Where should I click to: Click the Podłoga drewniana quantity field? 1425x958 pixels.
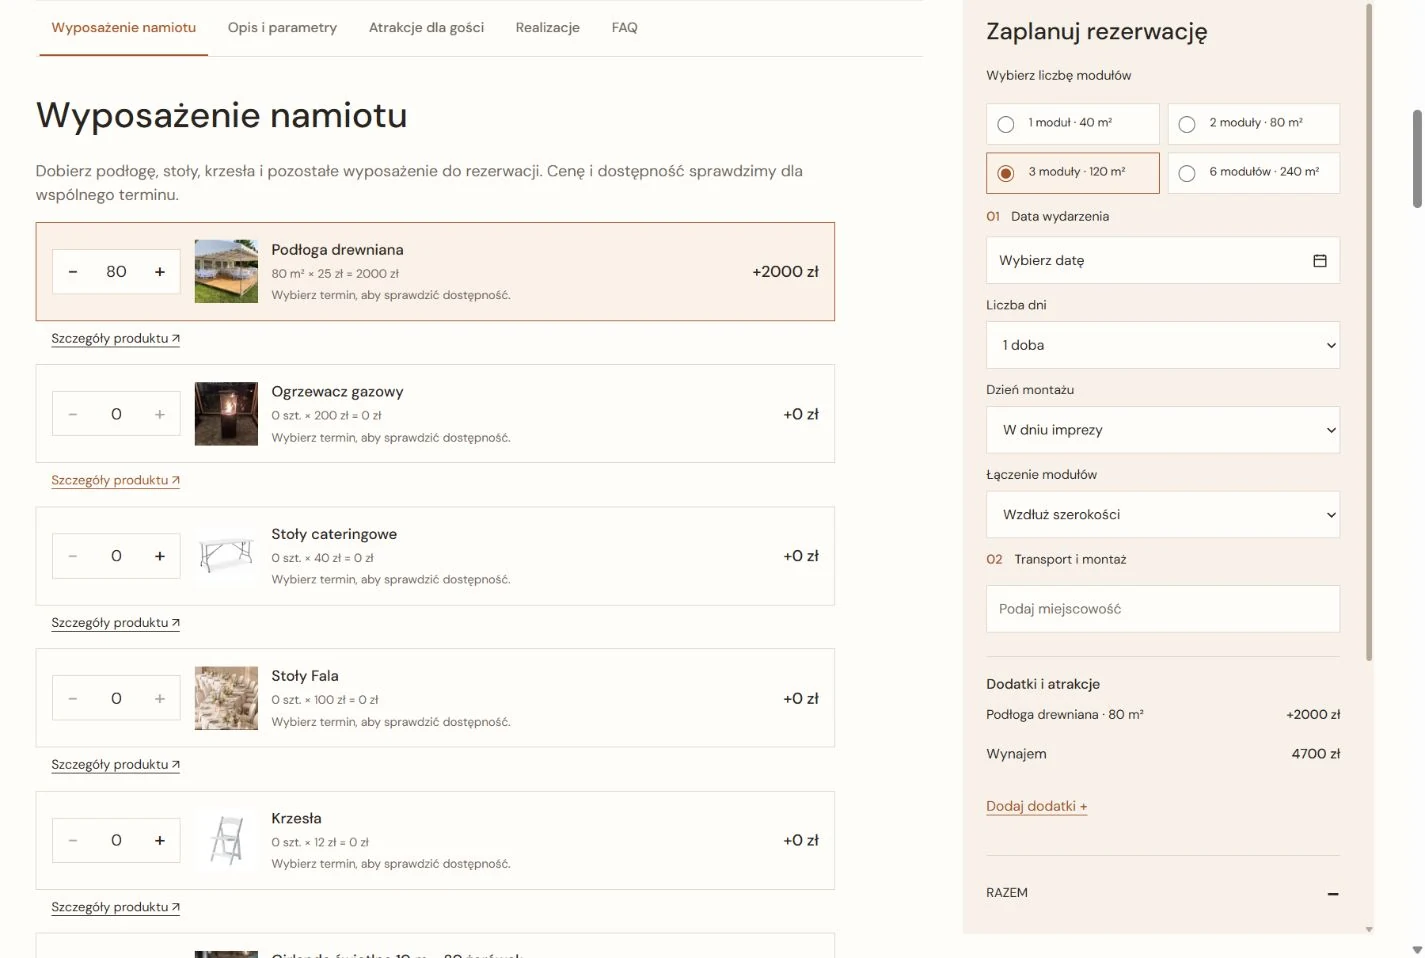[116, 272]
